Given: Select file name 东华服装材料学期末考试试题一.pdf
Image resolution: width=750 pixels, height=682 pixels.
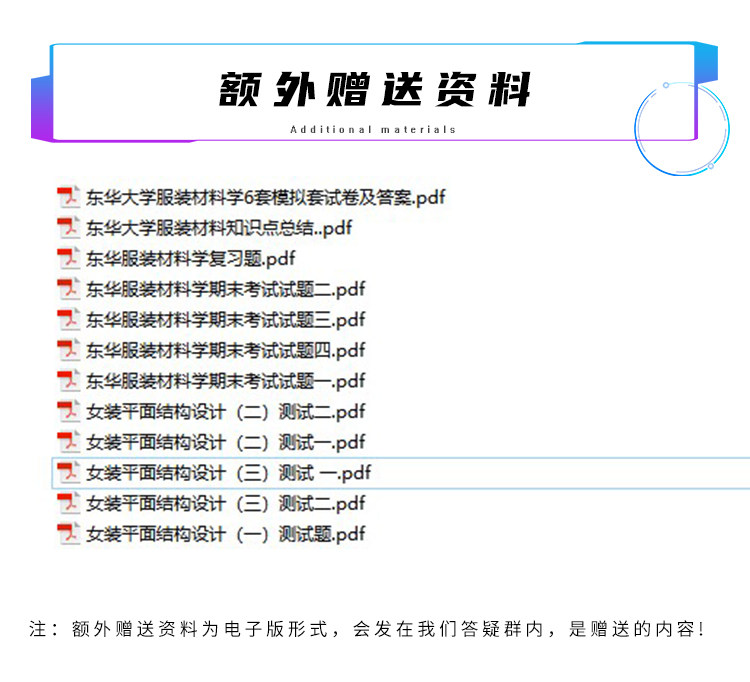Looking at the screenshot, I should 226,381.
